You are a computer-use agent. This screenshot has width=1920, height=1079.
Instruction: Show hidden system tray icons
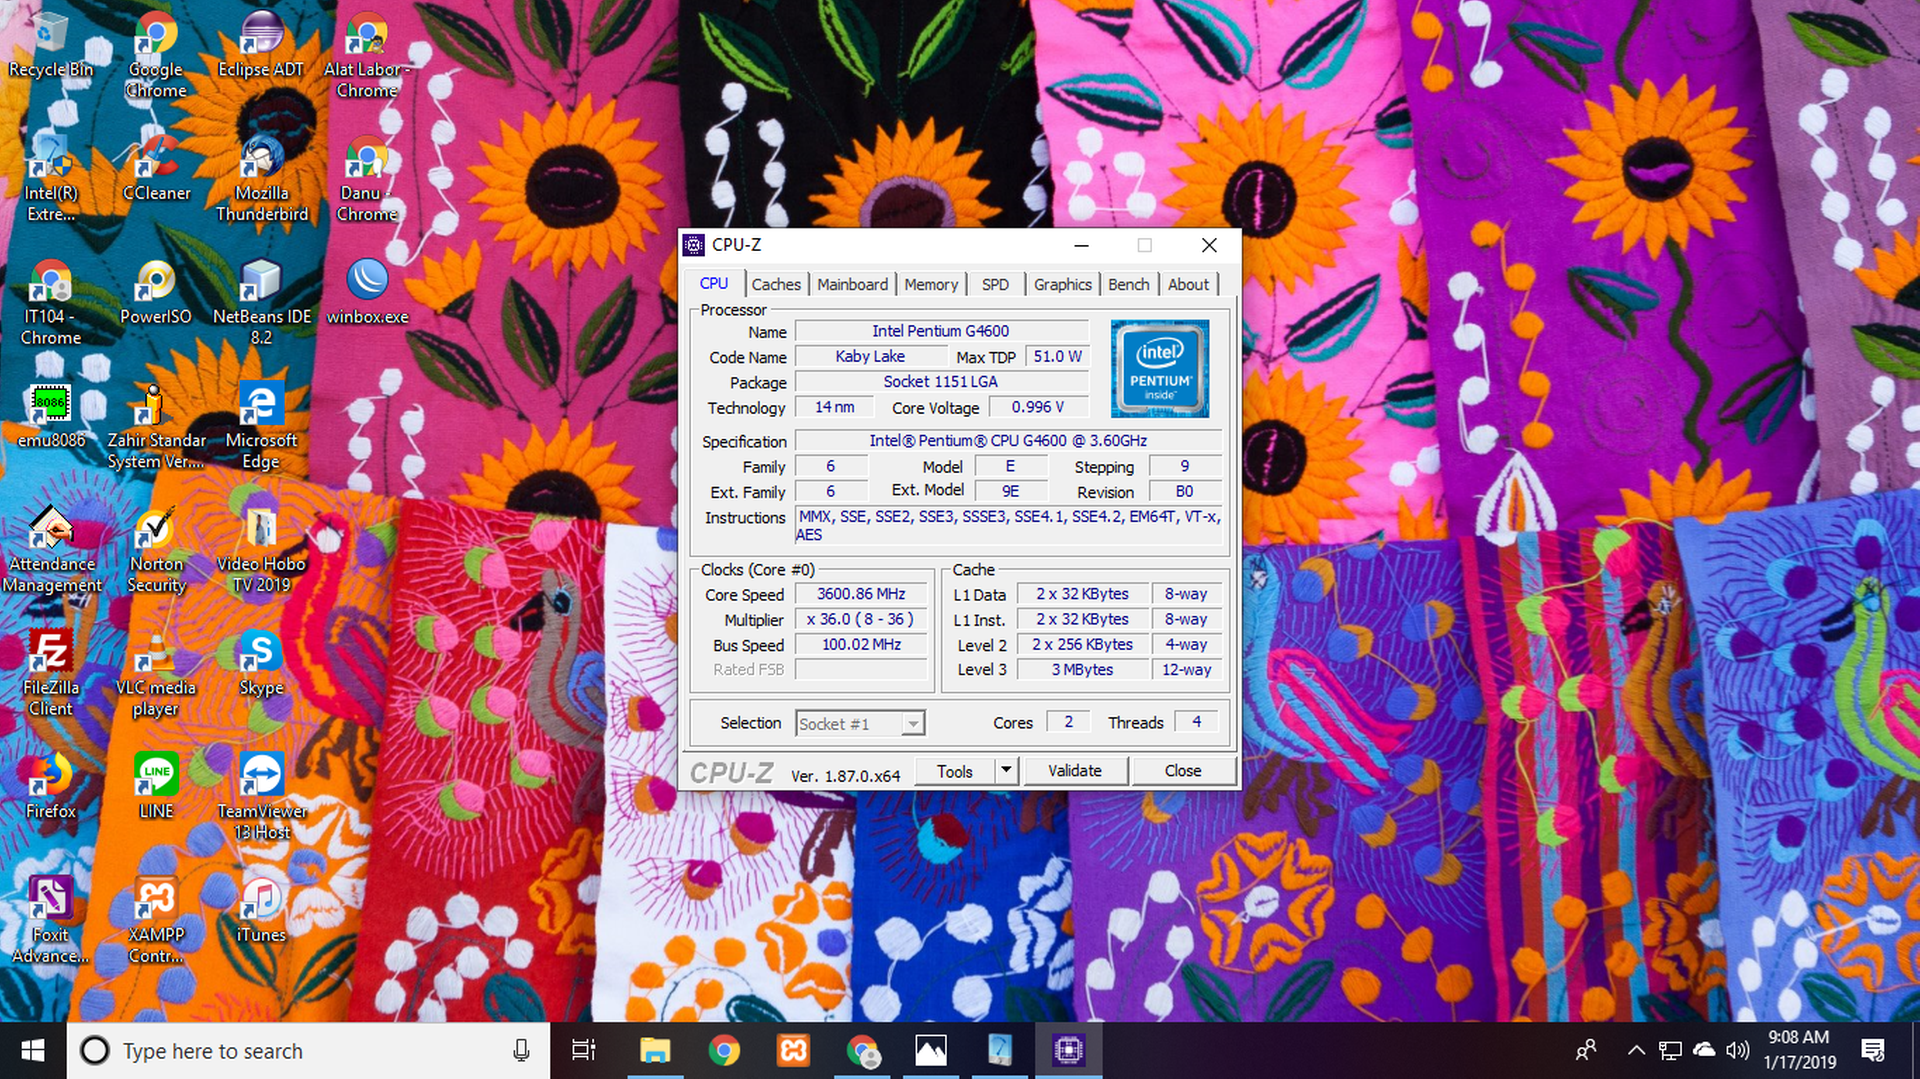pos(1636,1050)
